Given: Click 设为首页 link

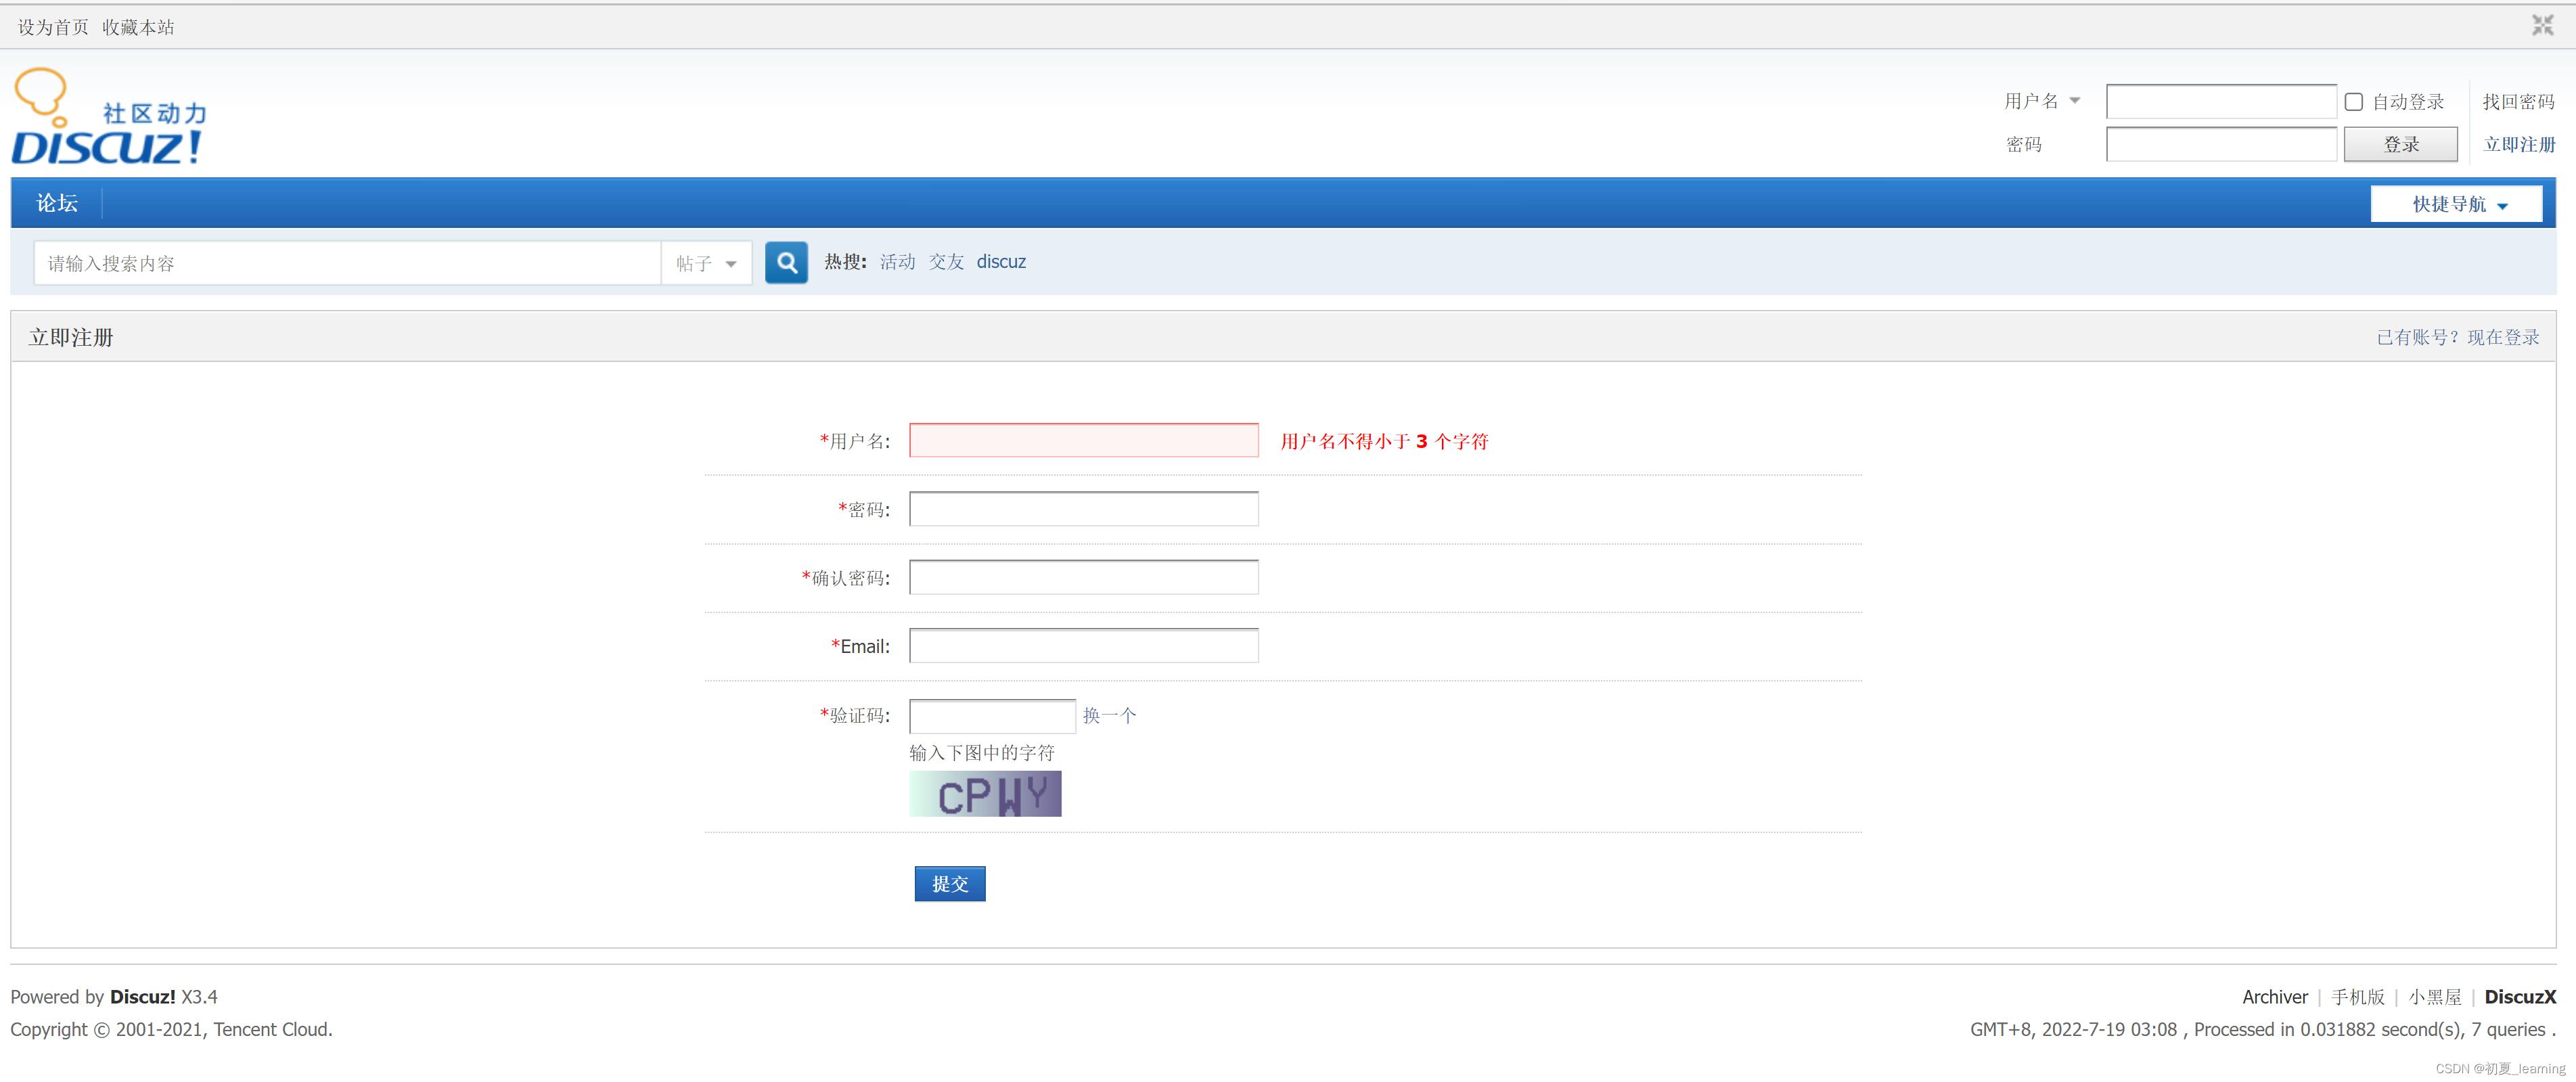Looking at the screenshot, I should click(53, 27).
